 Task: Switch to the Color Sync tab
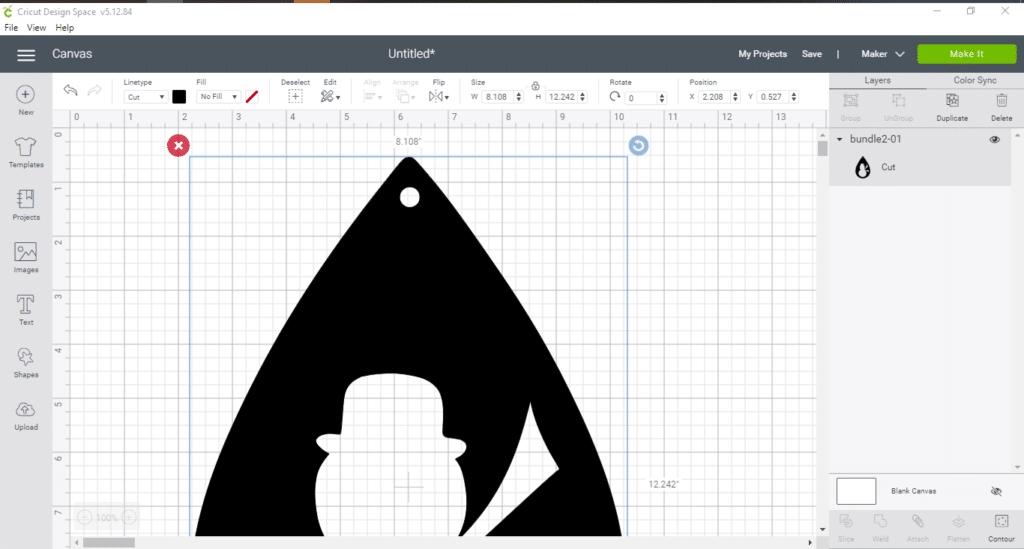pyautogui.click(x=975, y=80)
